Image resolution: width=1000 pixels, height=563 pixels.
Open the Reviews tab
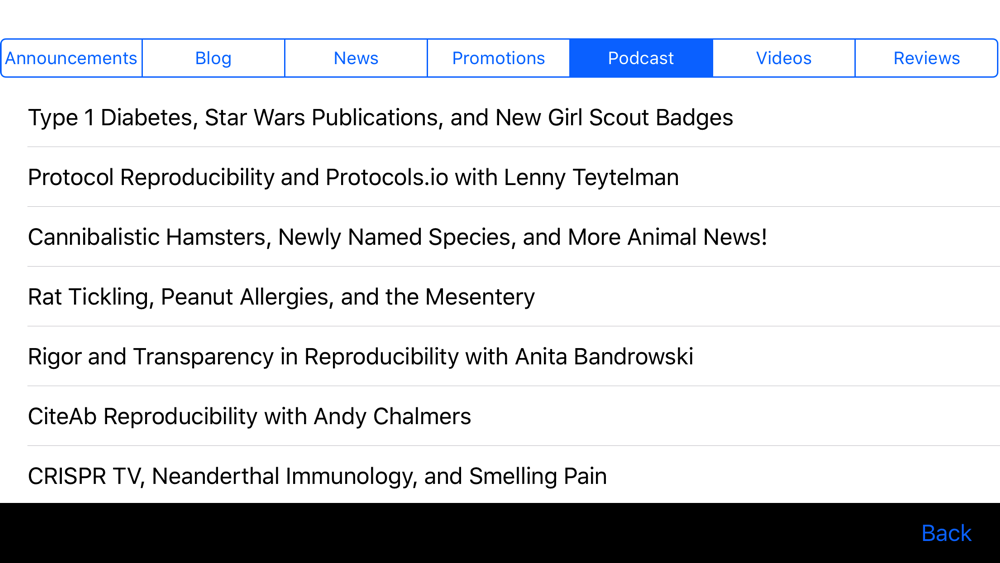(926, 58)
